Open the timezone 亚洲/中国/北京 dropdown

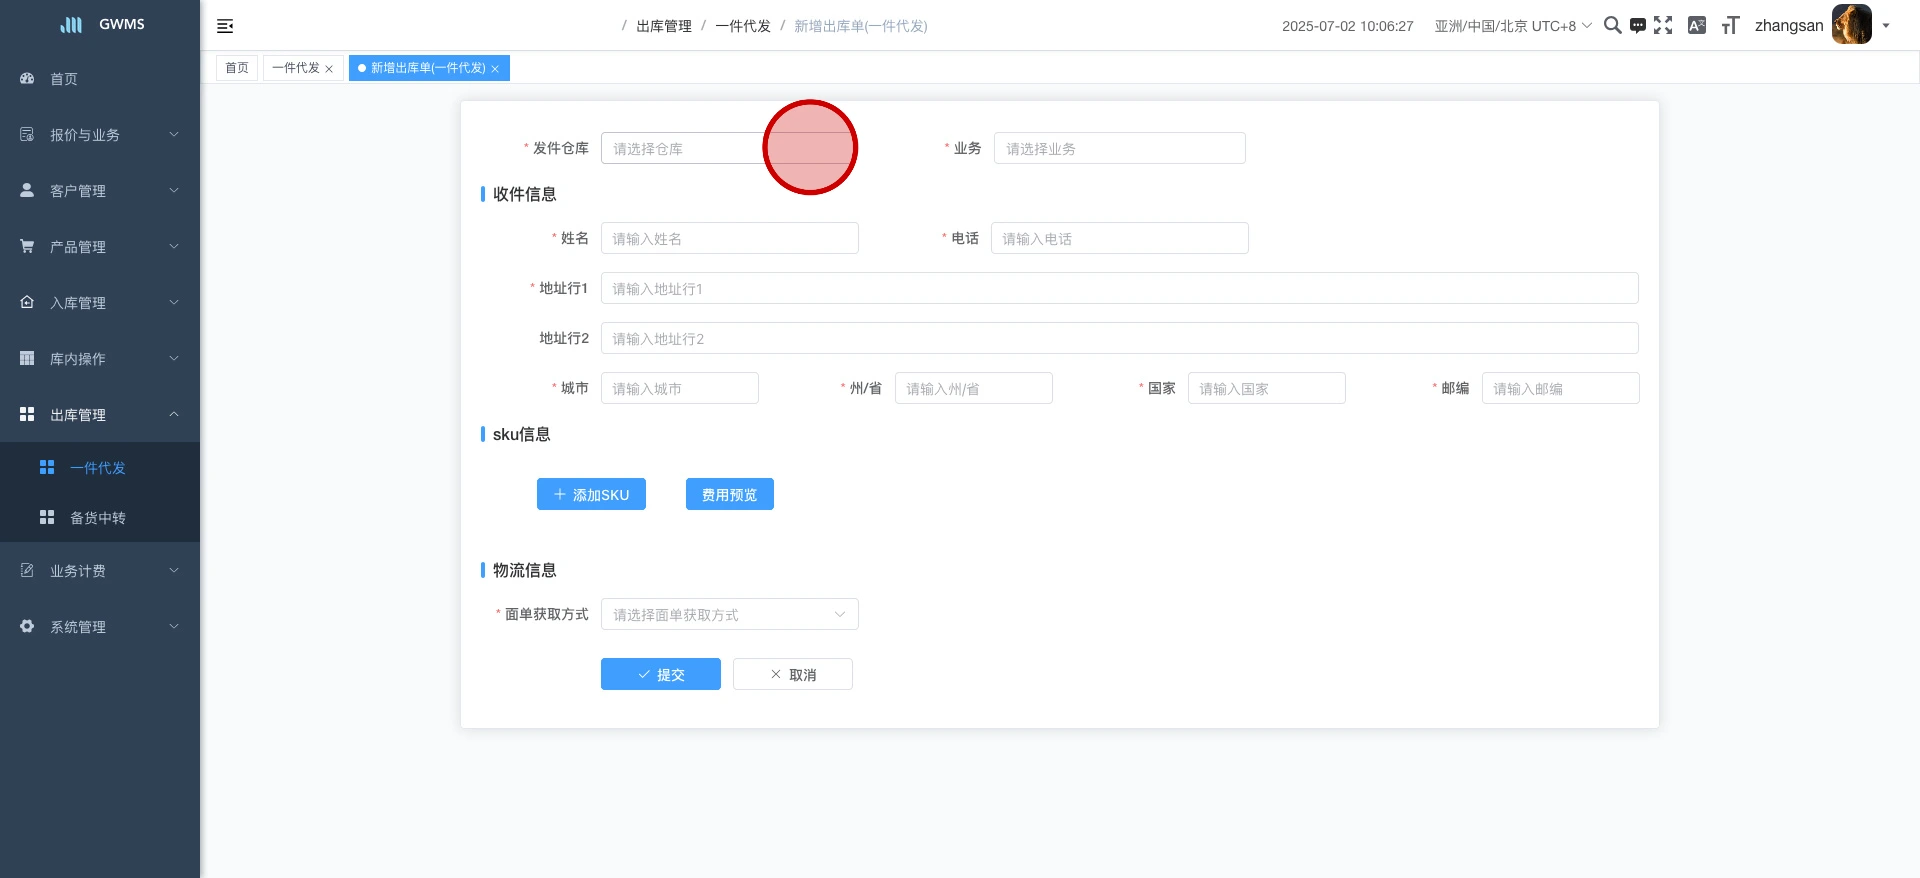1512,26
